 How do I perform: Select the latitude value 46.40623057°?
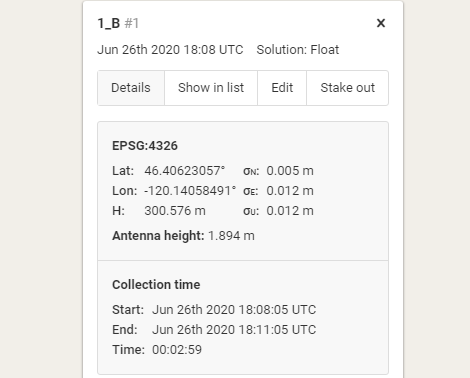[185, 171]
